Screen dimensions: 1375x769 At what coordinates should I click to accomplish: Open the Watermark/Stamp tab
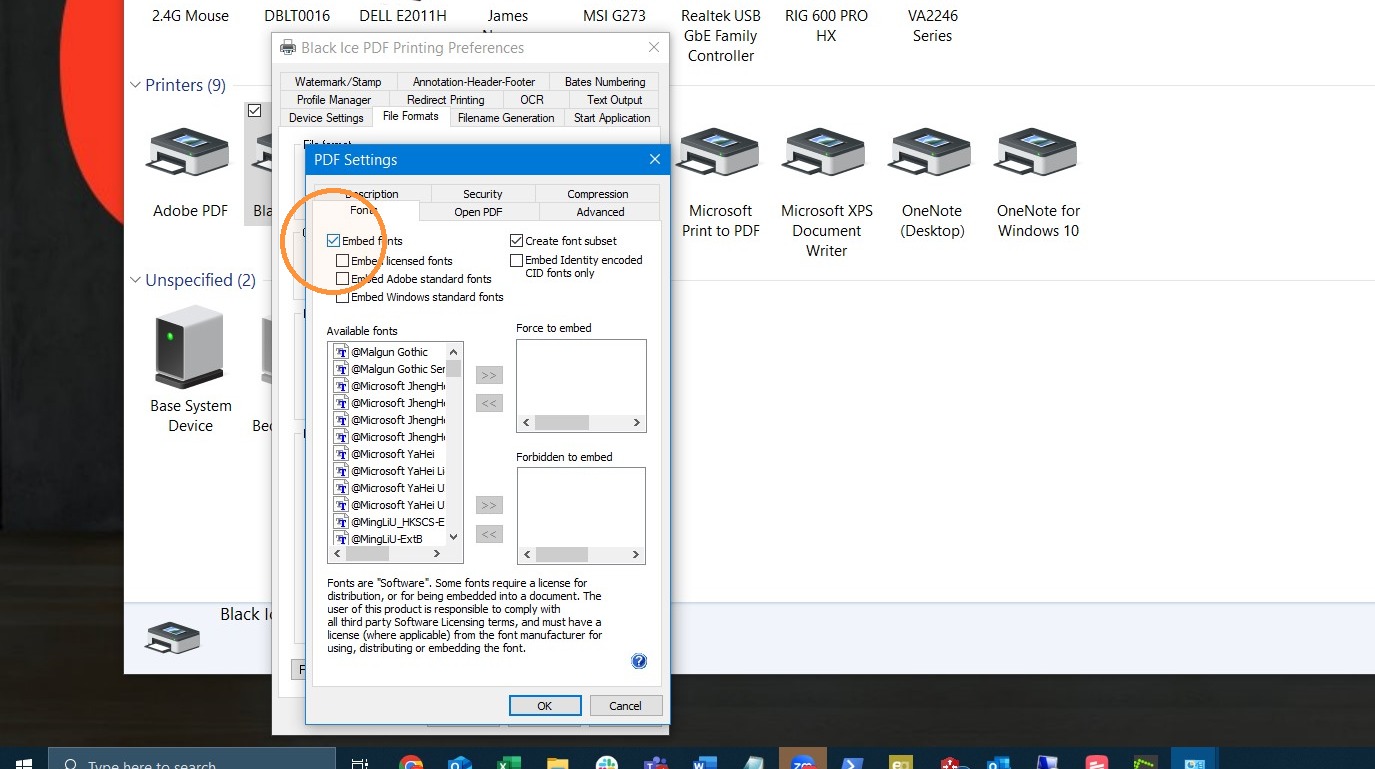[338, 82]
